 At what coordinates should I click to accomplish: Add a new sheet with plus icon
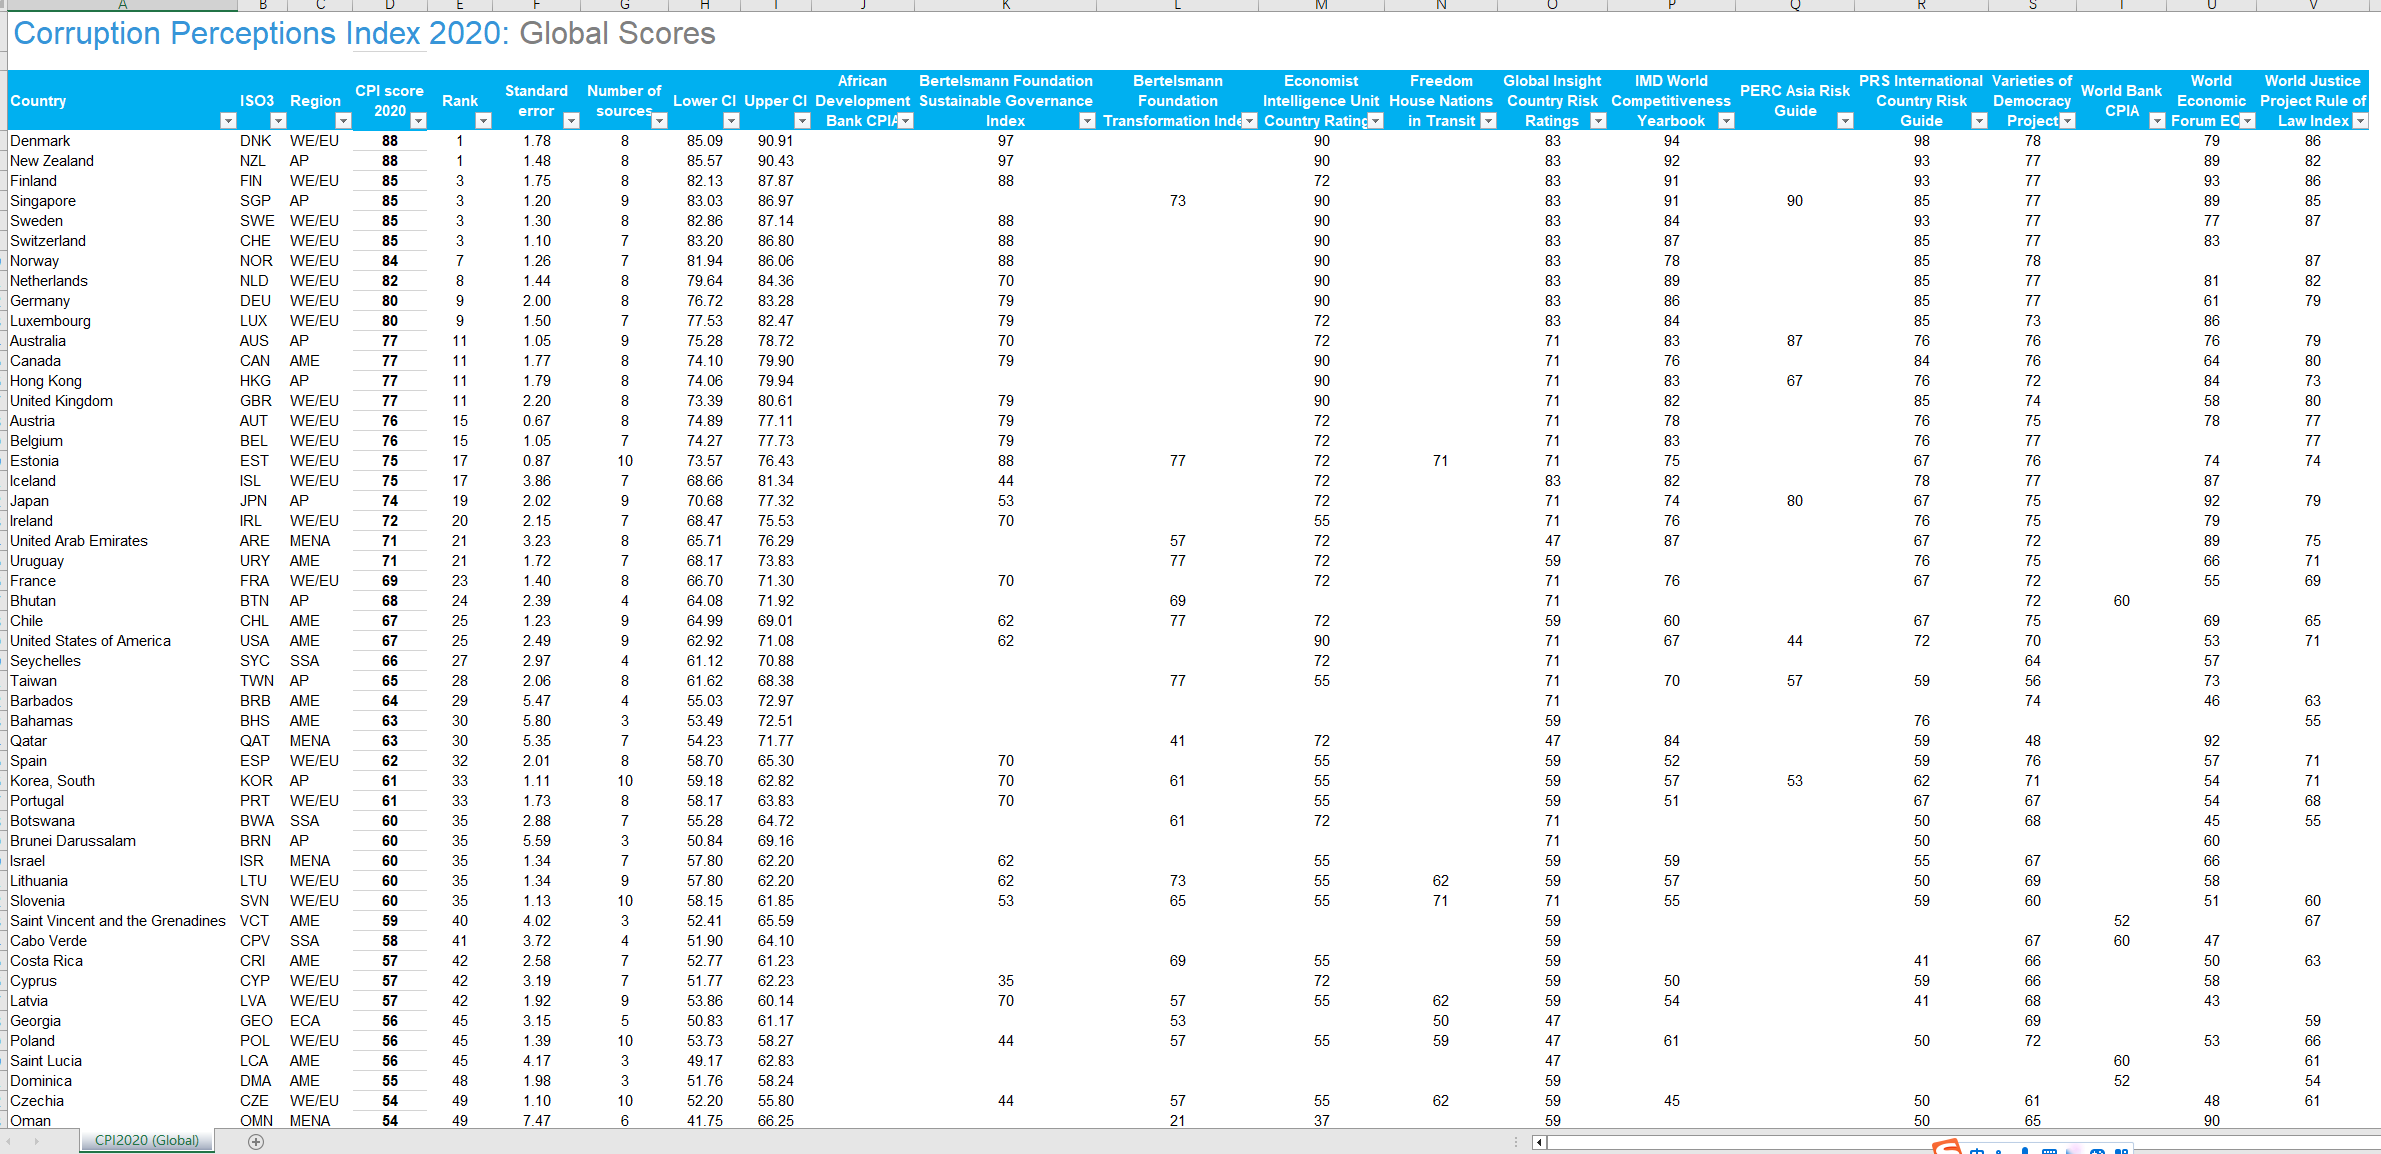click(x=256, y=1142)
